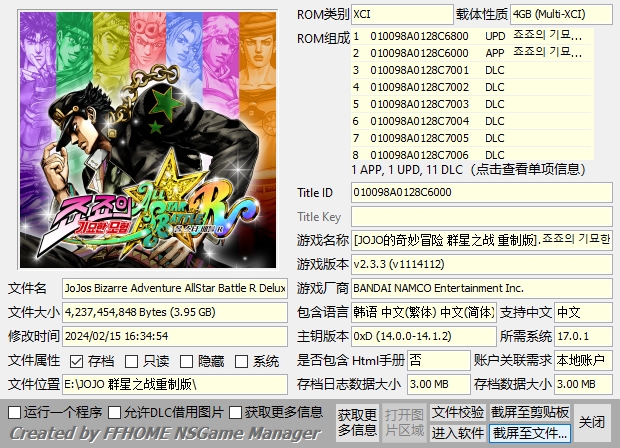Select DLC row 010098A0128C7003
This screenshot has height=448, width=620.
pos(472,104)
